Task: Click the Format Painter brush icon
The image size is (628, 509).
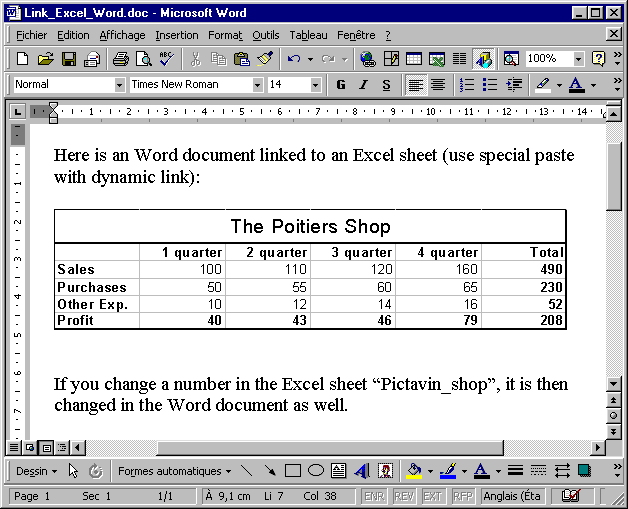Action: (264, 59)
